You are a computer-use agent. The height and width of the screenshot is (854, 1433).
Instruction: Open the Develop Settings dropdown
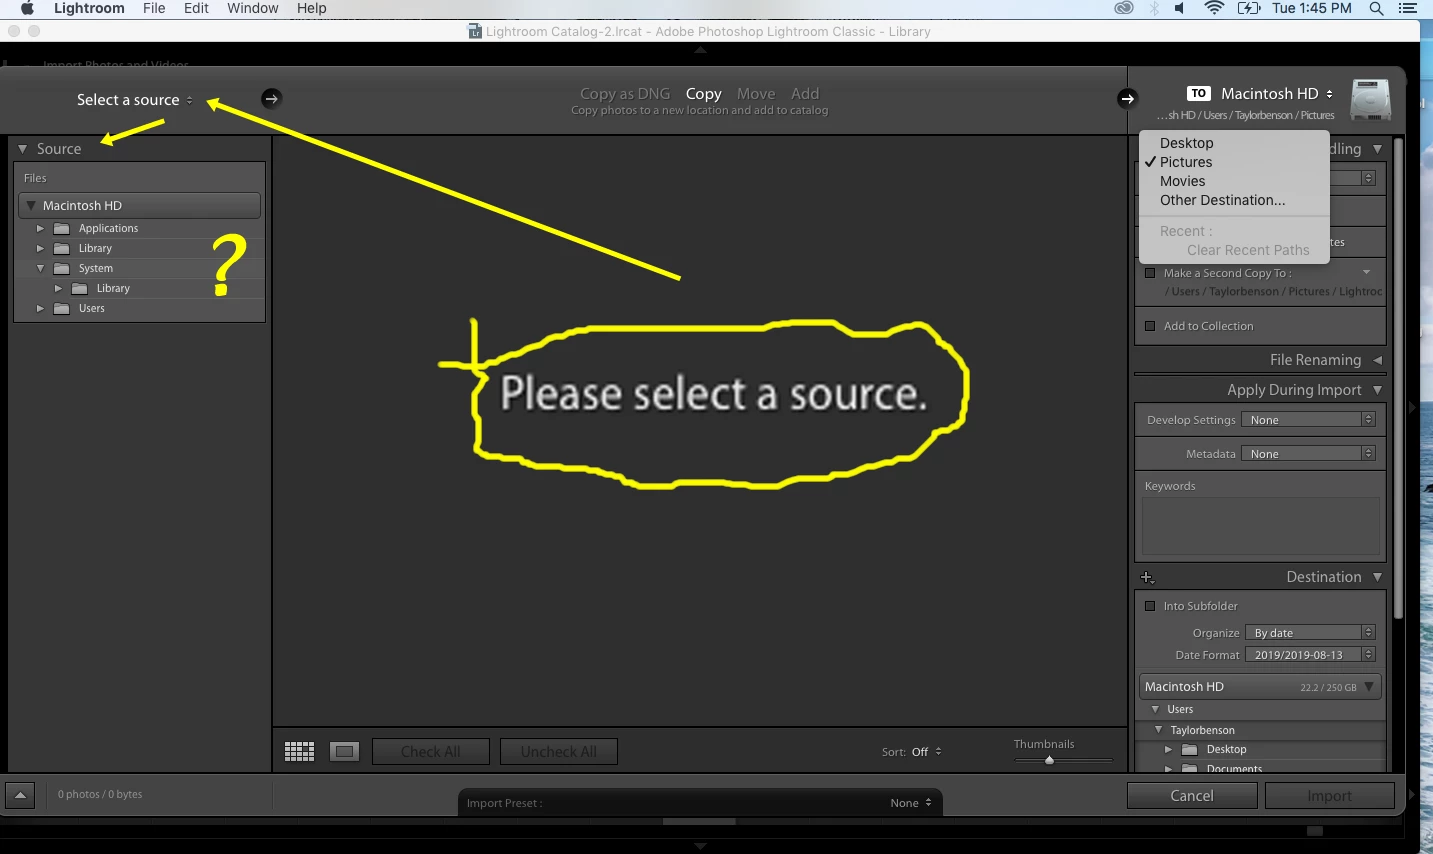1309,420
